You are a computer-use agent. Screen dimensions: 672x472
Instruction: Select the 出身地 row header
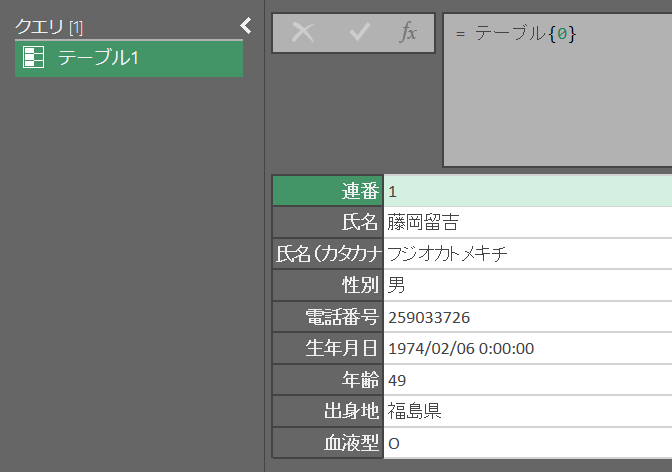point(327,411)
